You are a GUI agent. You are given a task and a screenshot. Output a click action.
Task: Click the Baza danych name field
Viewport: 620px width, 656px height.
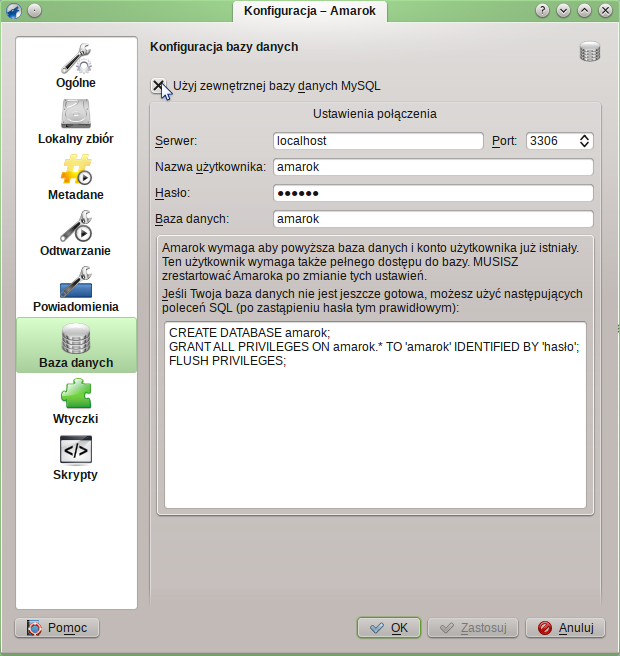(x=432, y=219)
